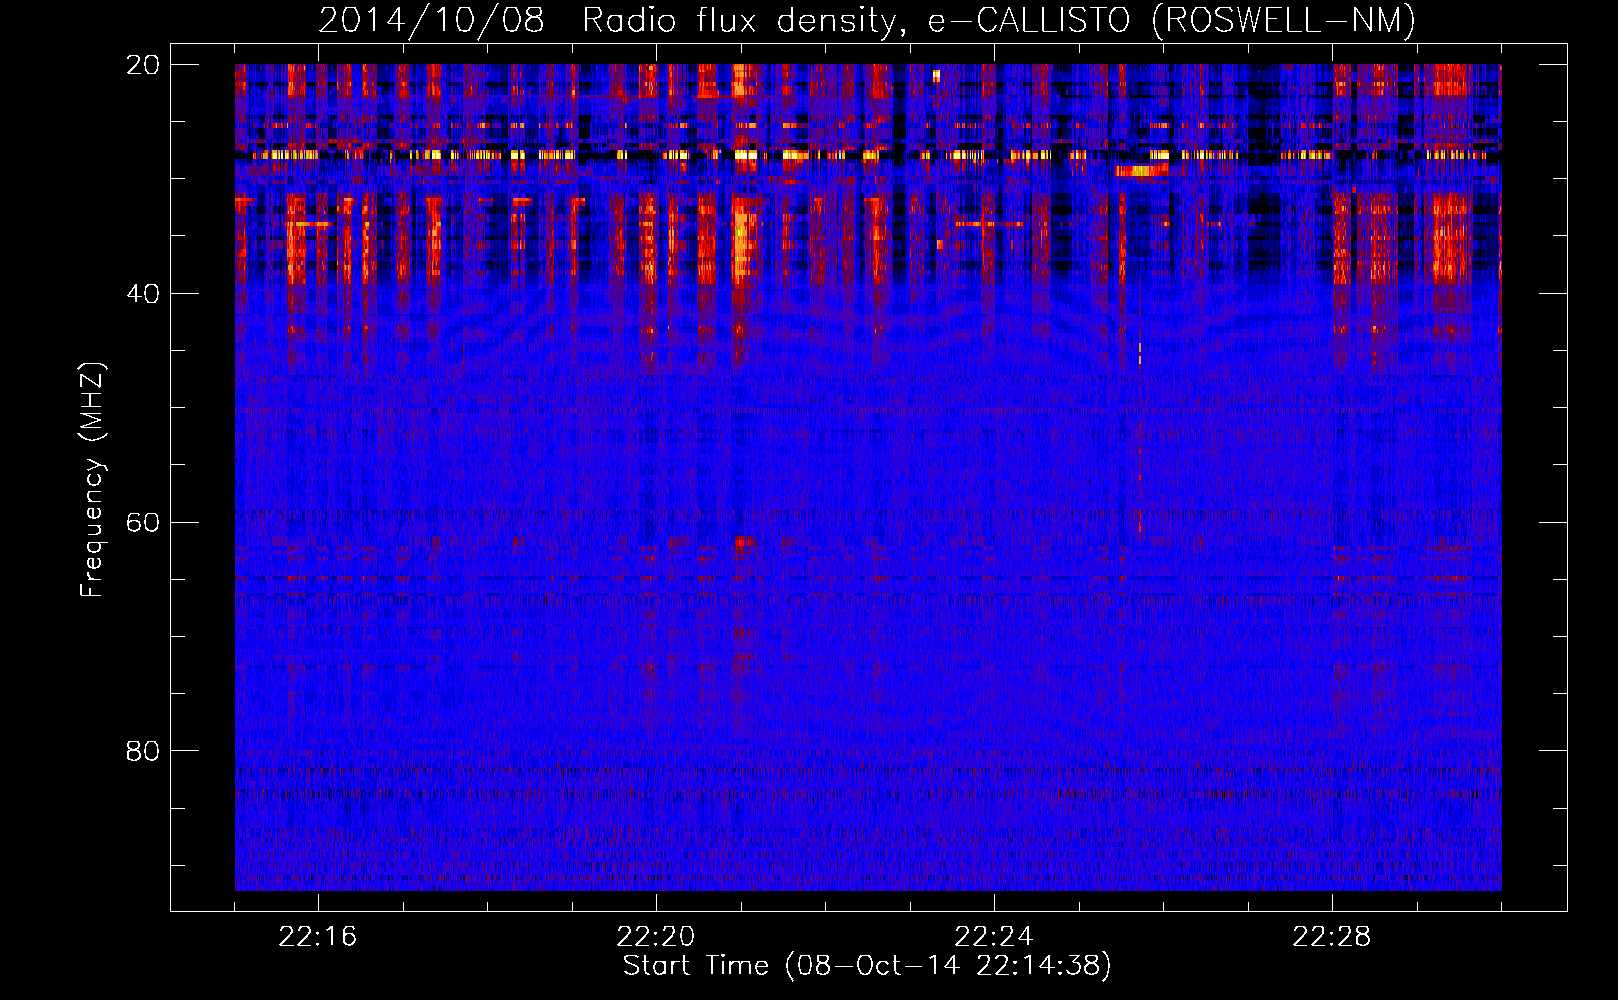
Task: Click the "Frequency (MHZ)" axis label
Action: (x=92, y=479)
